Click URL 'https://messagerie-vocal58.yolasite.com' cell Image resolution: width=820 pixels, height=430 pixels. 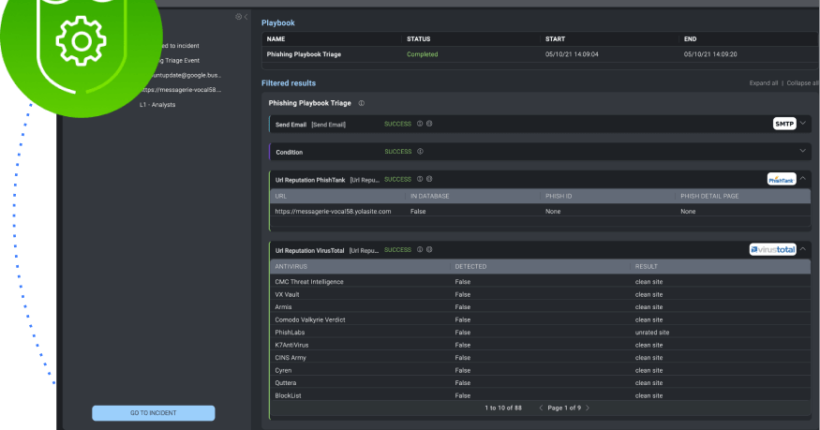click(x=333, y=211)
